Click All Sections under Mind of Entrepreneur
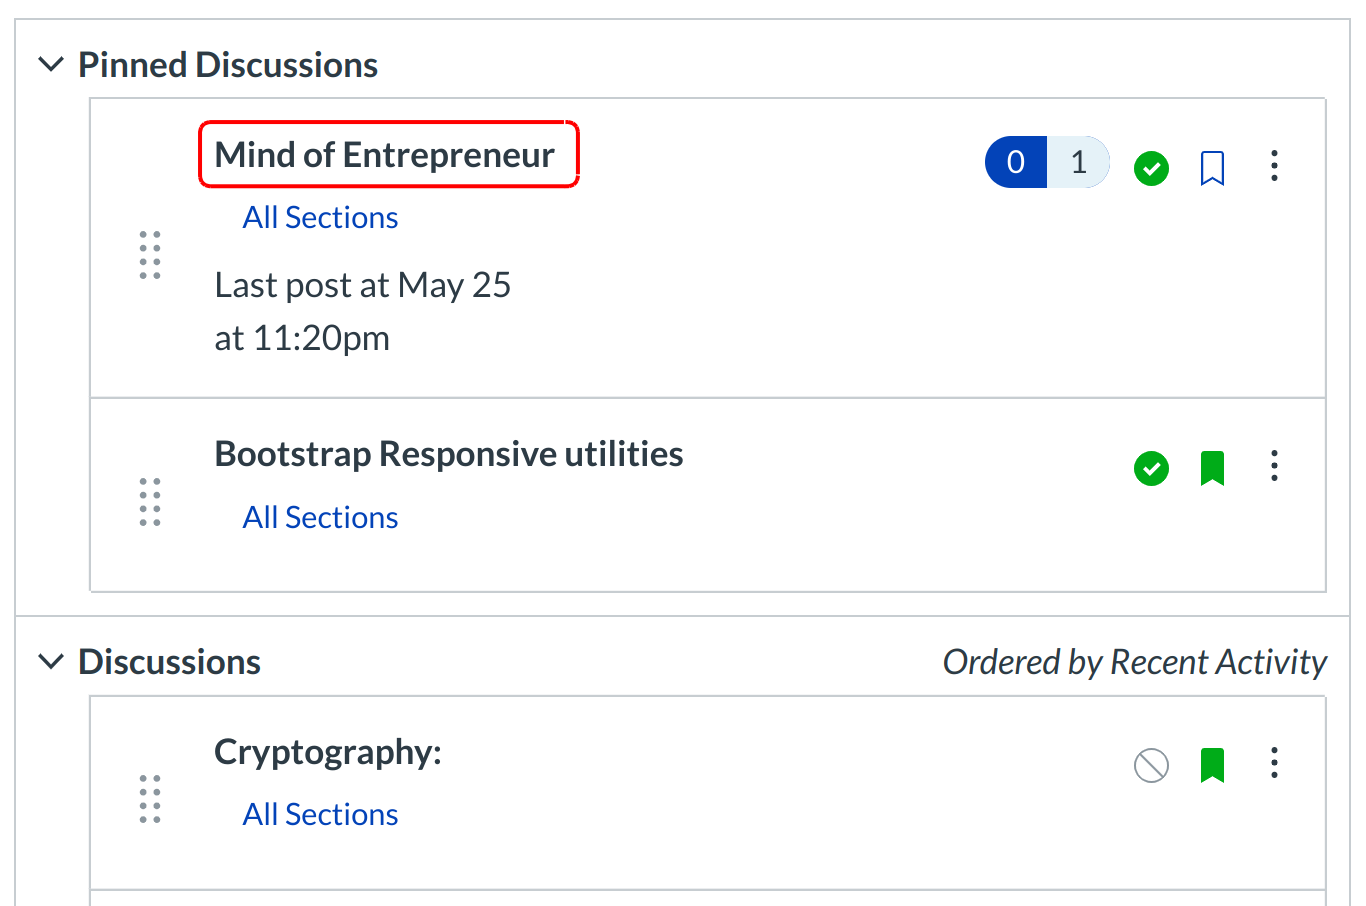This screenshot has height=906, width=1366. [x=320, y=217]
